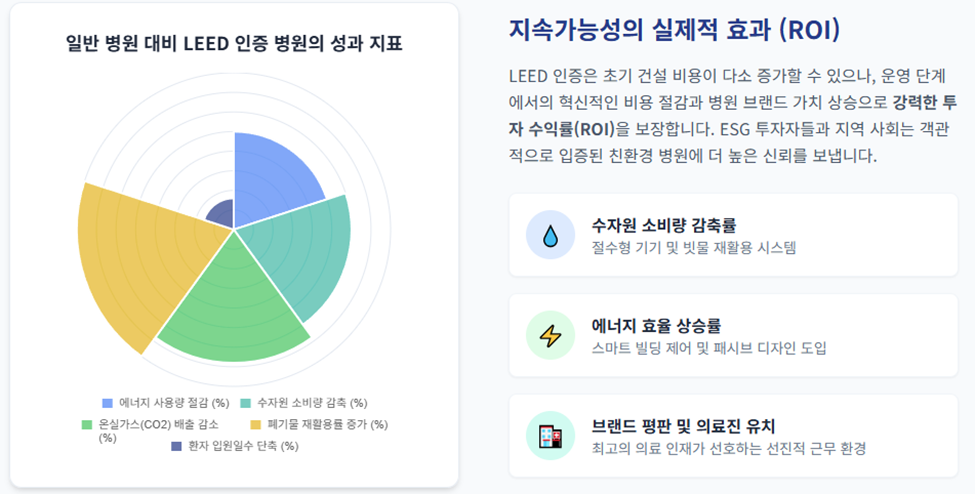The width and height of the screenshot is (975, 494).
Task: Select the small navy chart segment
Action: (x=224, y=216)
